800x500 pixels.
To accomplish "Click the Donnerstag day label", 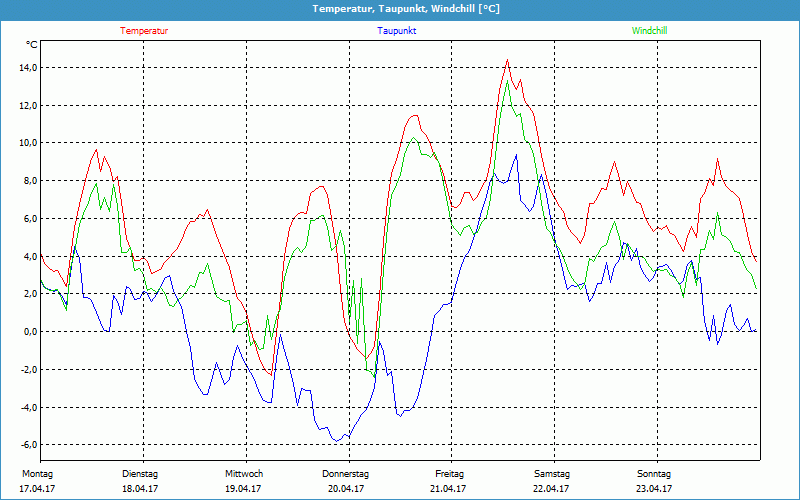I will coord(345,474).
